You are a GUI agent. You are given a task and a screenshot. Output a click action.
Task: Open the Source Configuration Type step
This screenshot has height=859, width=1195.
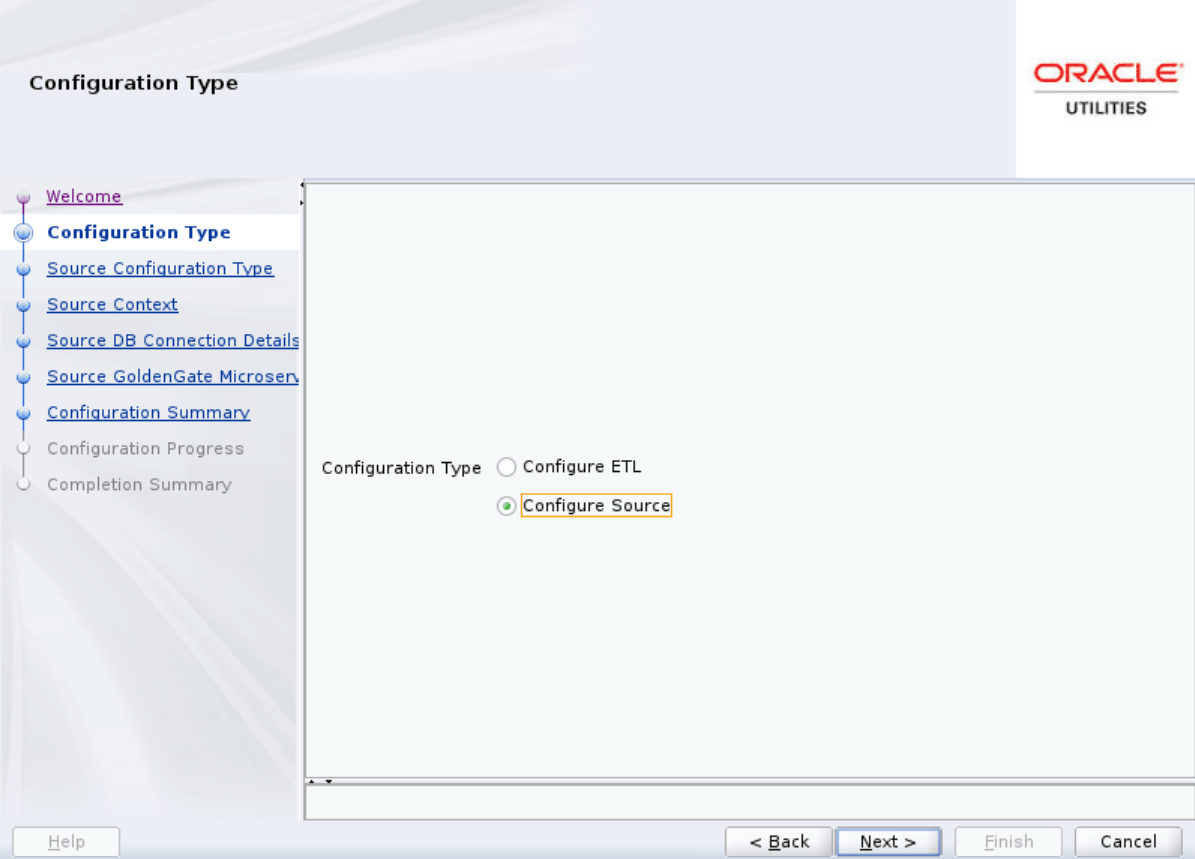160,268
